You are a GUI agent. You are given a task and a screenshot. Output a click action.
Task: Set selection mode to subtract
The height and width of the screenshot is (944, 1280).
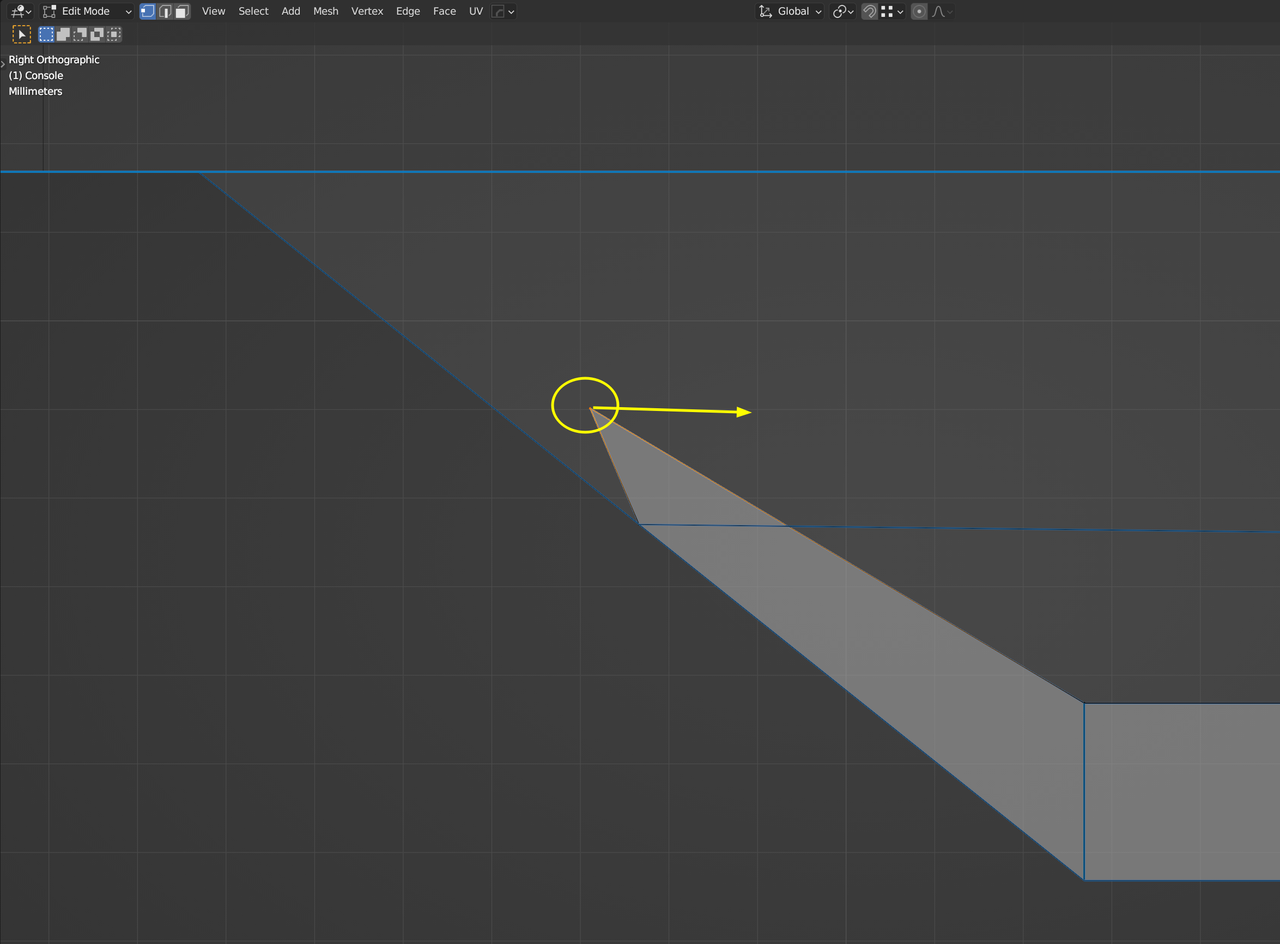80,34
